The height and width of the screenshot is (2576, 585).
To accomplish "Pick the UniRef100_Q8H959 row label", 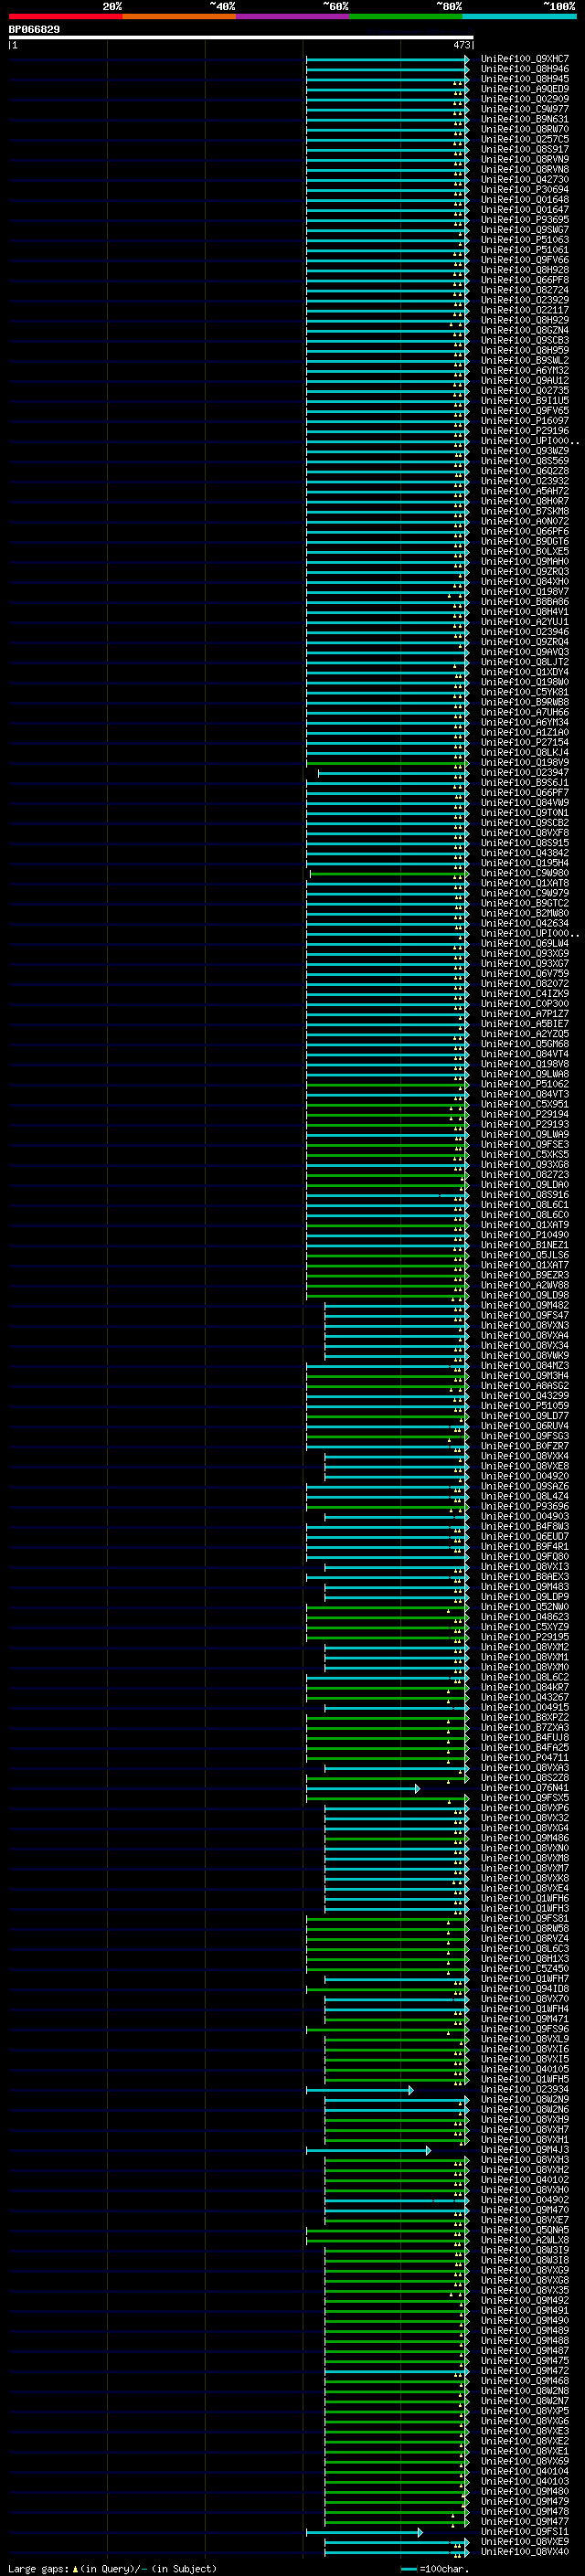I will 524,350.
